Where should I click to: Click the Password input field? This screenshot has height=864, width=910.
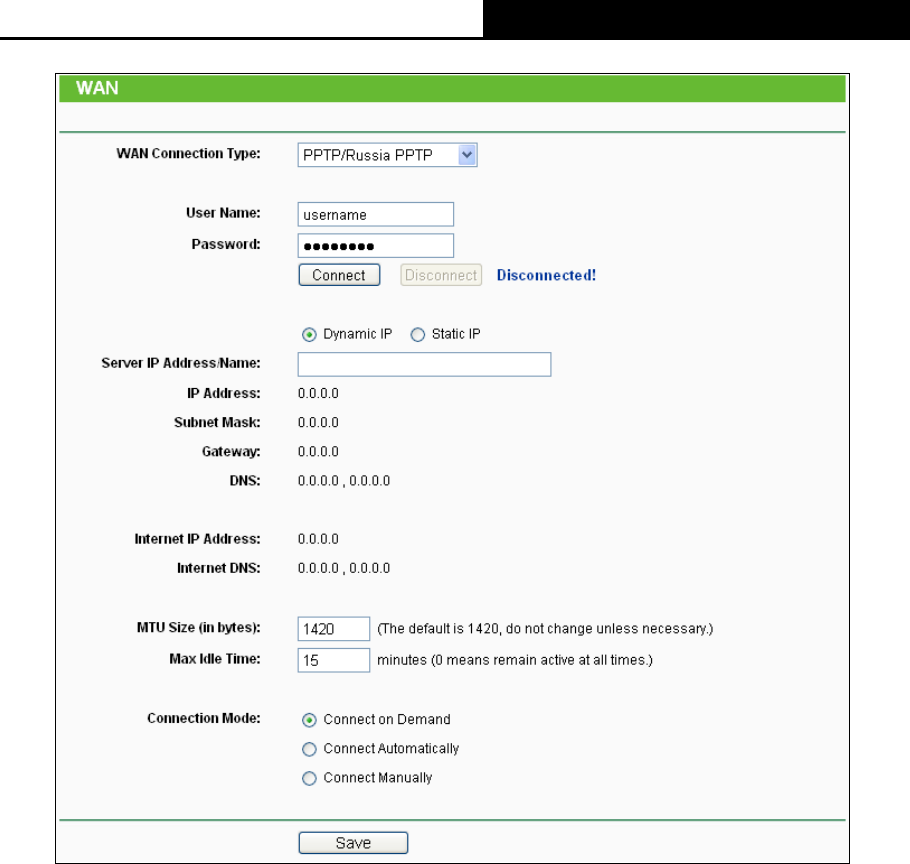375,246
